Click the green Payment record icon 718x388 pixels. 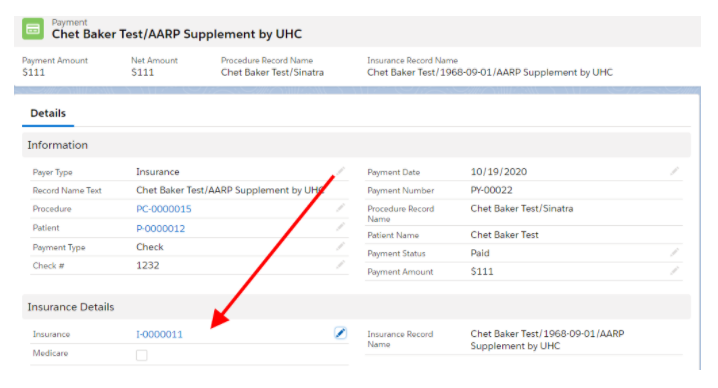tap(33, 29)
